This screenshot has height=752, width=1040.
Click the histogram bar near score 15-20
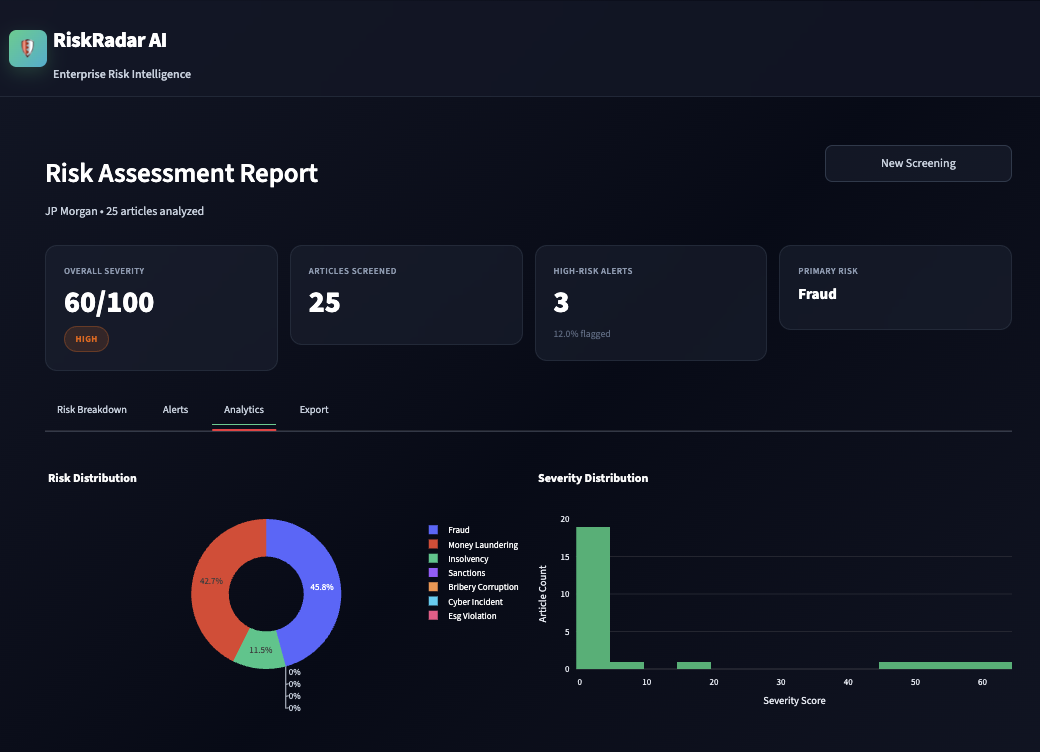click(694, 665)
